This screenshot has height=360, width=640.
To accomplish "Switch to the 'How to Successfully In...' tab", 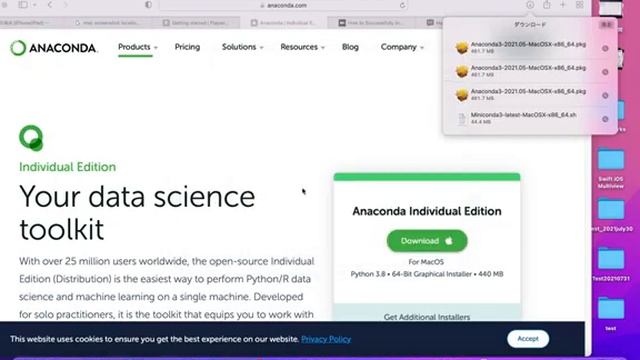I will (371, 23).
